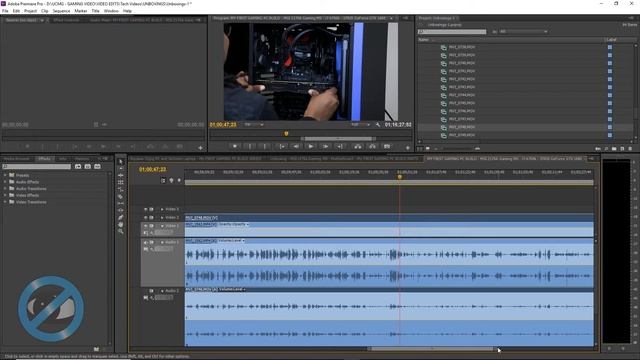This screenshot has height=360, width=640.
Task: Play the sequence in Program monitor
Action: [311, 146]
